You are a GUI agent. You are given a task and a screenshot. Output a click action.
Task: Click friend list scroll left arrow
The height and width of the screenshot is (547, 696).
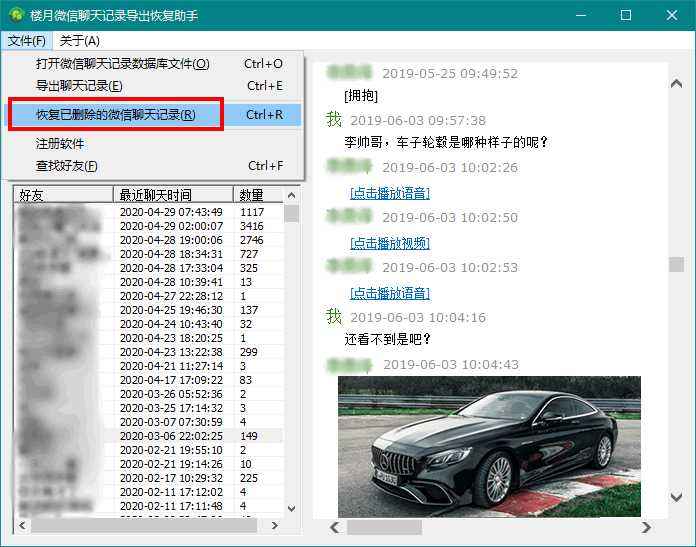pos(22,526)
